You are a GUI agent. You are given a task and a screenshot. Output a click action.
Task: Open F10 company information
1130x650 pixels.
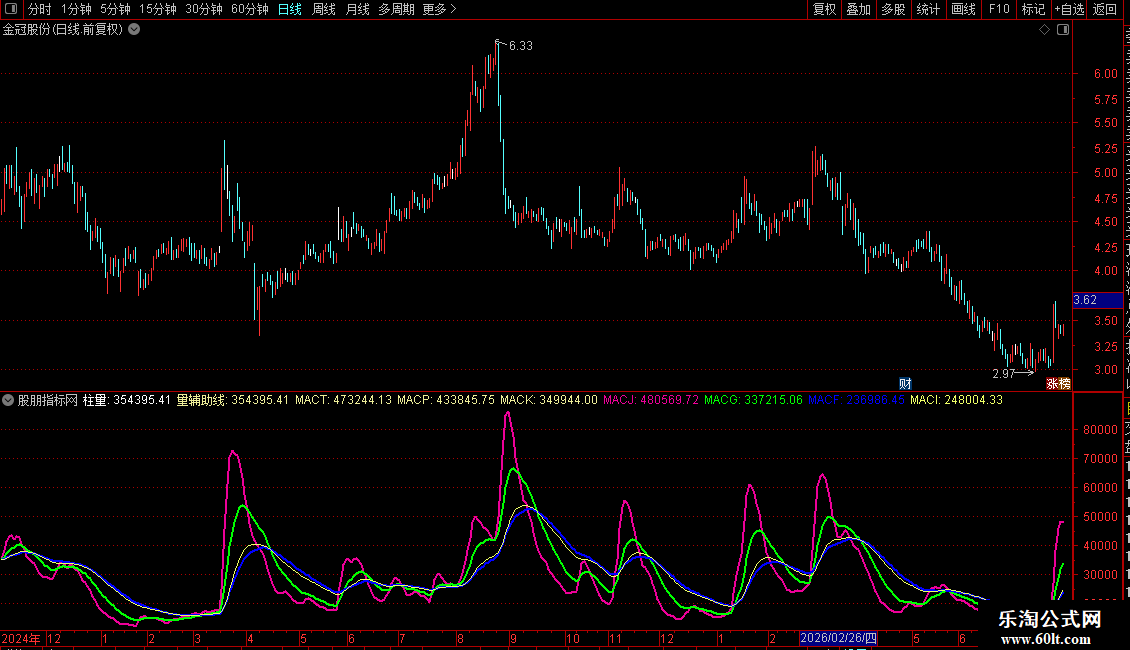[x=999, y=9]
